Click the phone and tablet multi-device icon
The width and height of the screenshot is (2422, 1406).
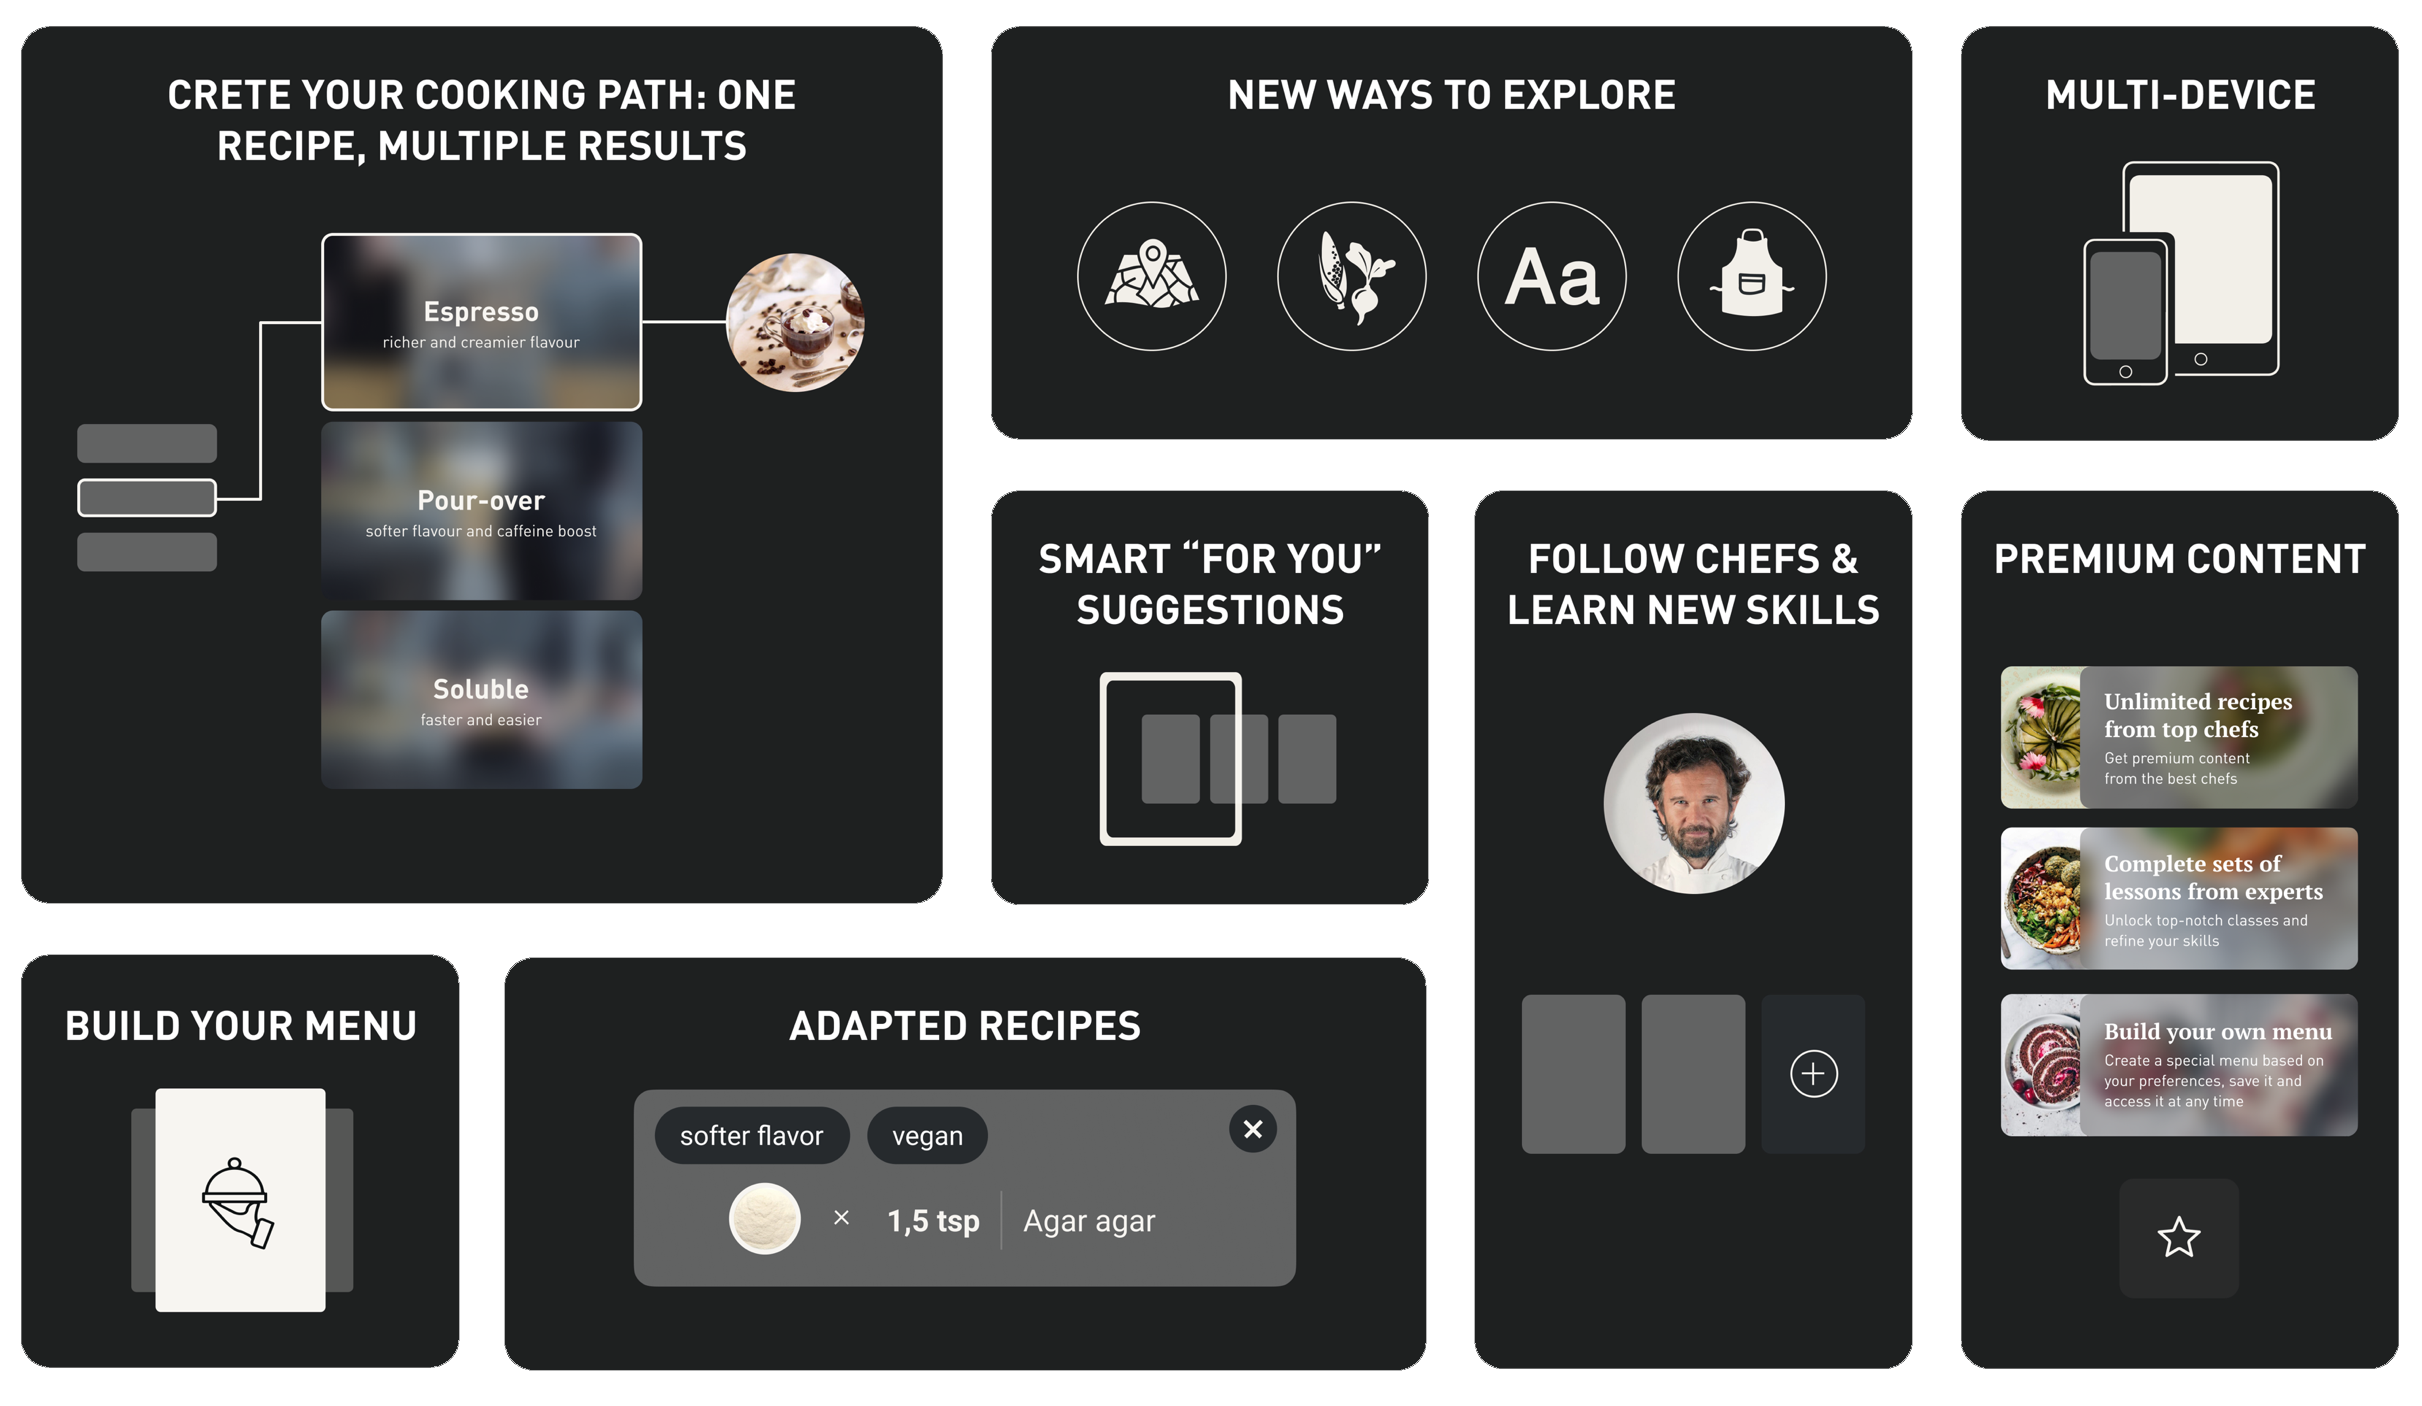click(2180, 273)
